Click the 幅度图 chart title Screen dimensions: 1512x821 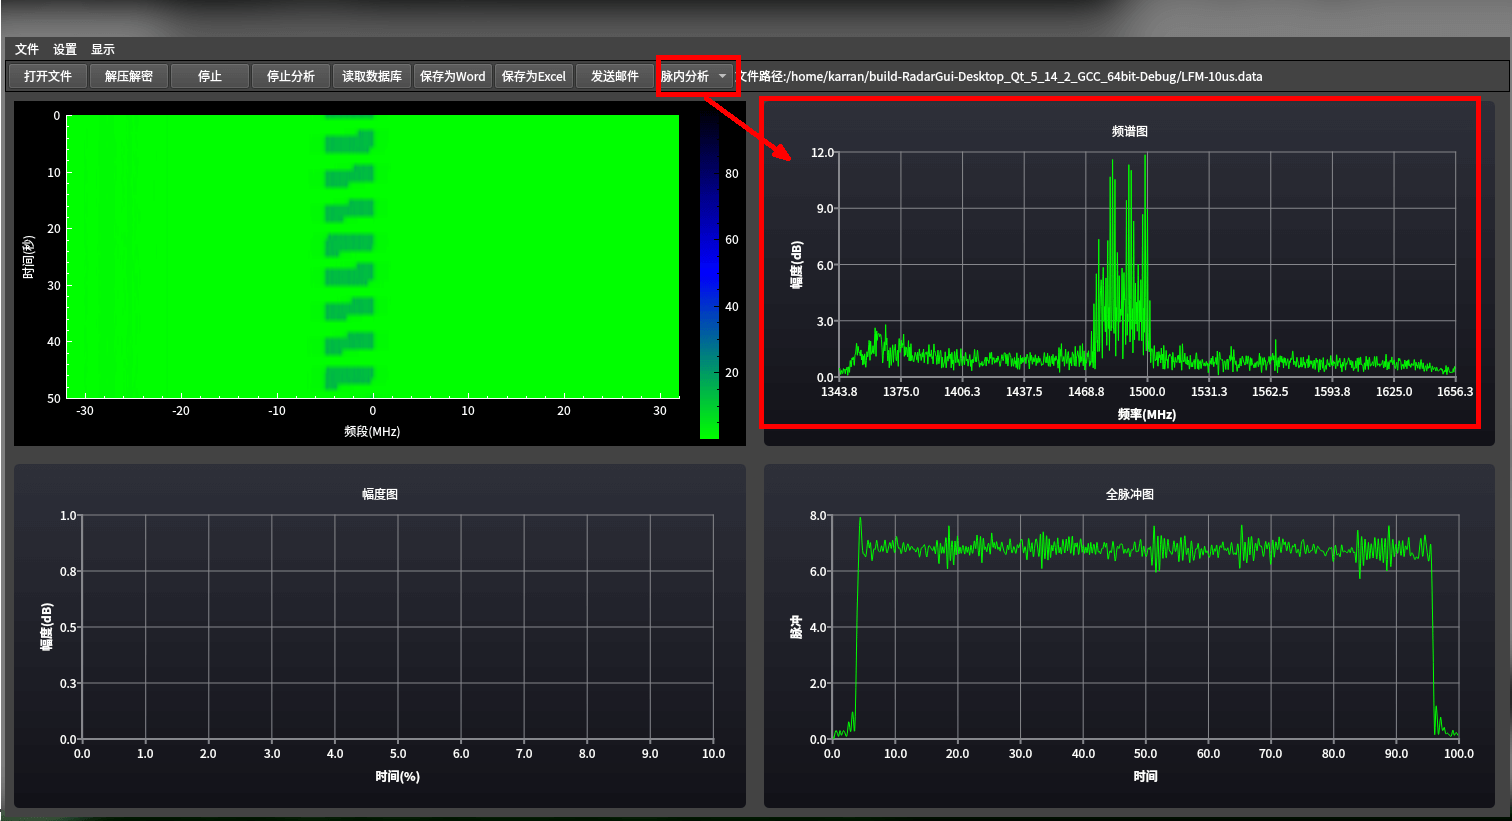coord(380,494)
